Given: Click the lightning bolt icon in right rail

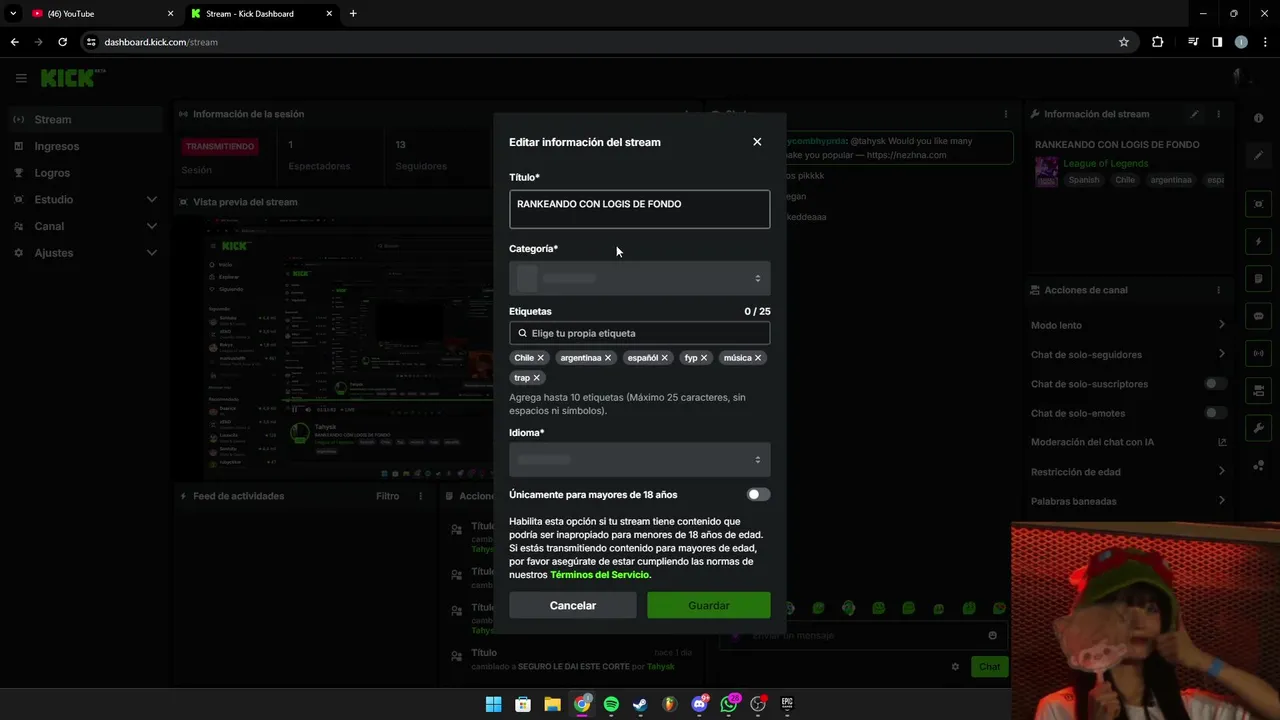Looking at the screenshot, I should [1259, 242].
